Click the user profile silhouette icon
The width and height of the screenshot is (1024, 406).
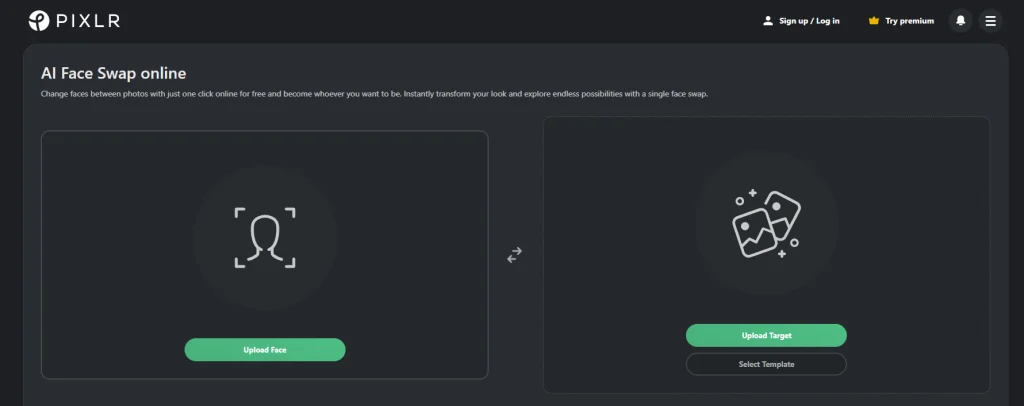pos(768,20)
